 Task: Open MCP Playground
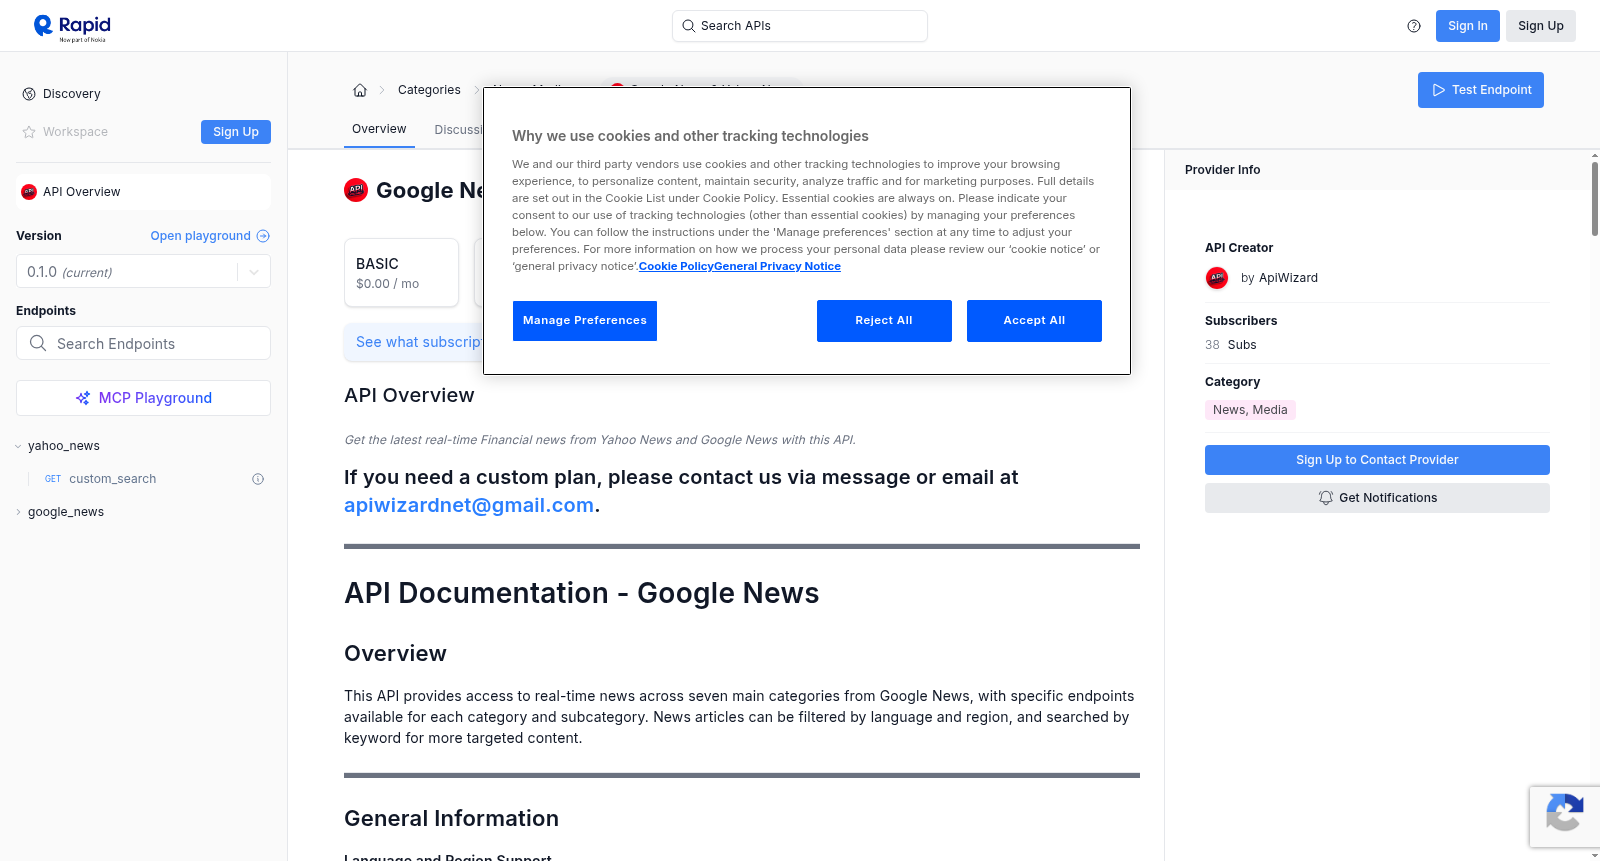(x=144, y=398)
